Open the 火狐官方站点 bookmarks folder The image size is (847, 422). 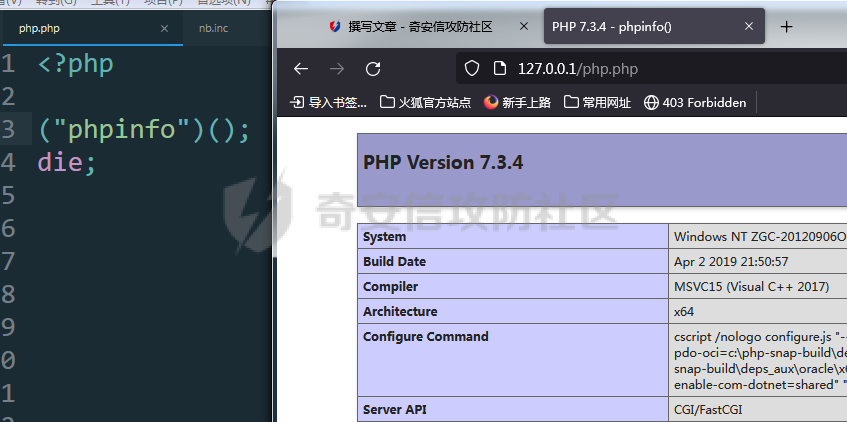[425, 102]
